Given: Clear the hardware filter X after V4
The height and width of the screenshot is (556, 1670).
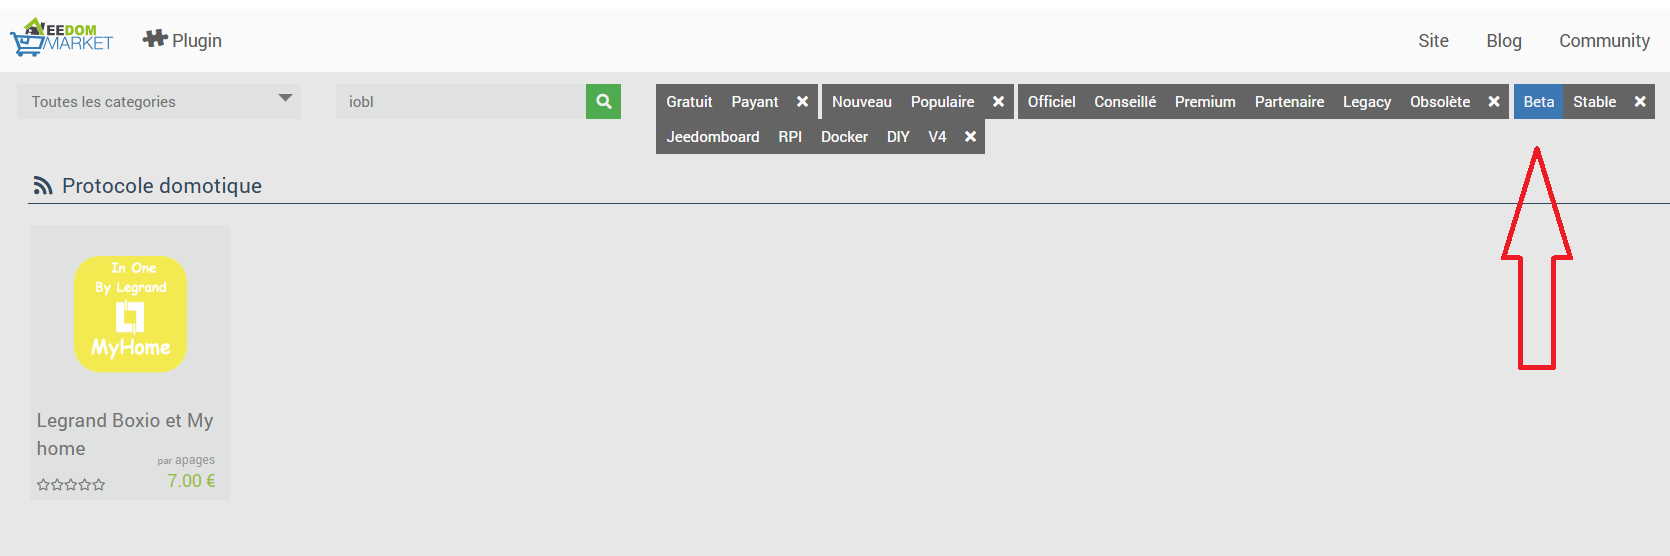Looking at the screenshot, I should pos(970,137).
